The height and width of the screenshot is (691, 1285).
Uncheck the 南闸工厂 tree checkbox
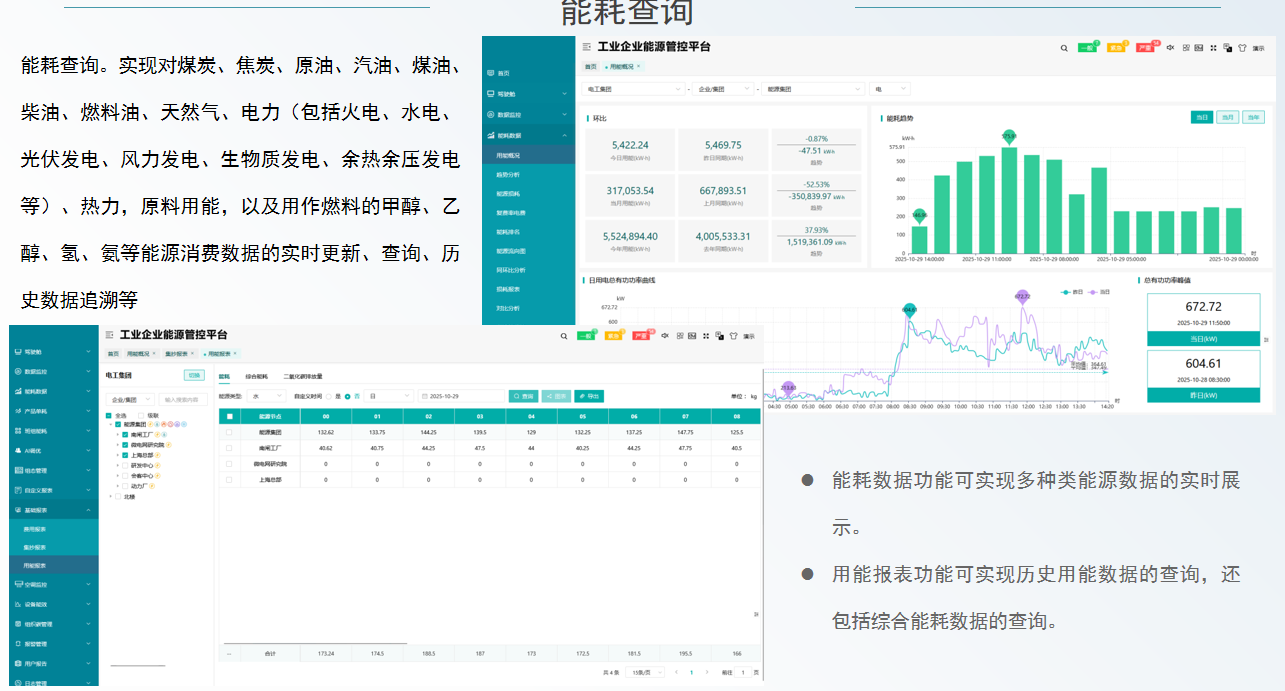click(x=125, y=435)
